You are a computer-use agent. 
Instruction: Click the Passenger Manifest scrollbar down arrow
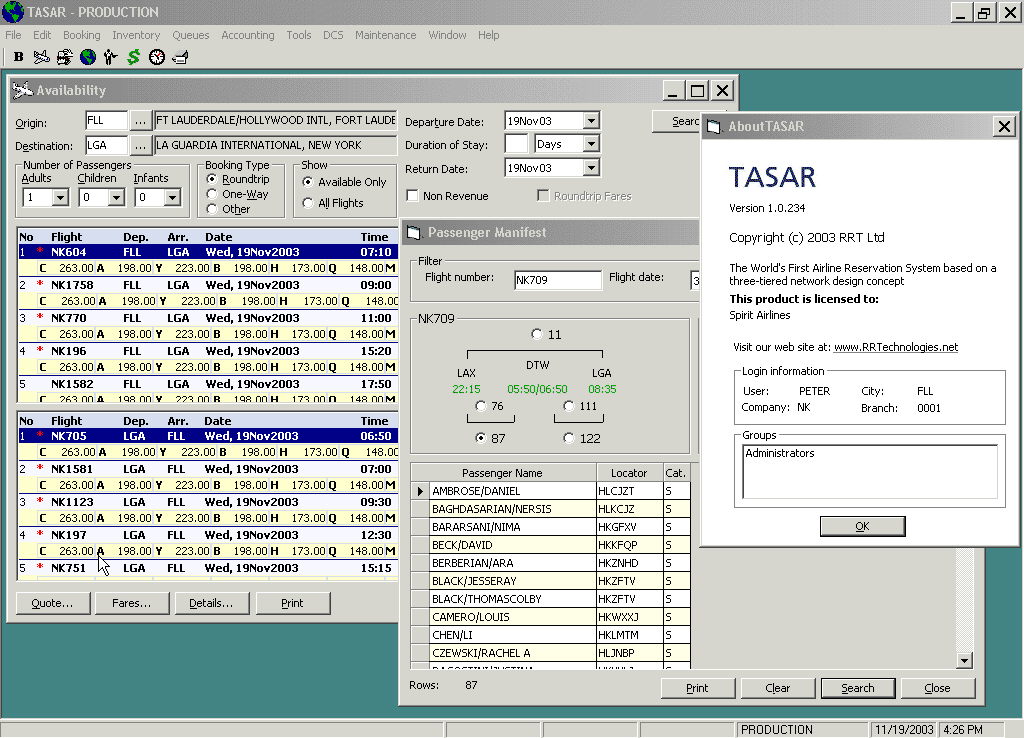coord(964,660)
